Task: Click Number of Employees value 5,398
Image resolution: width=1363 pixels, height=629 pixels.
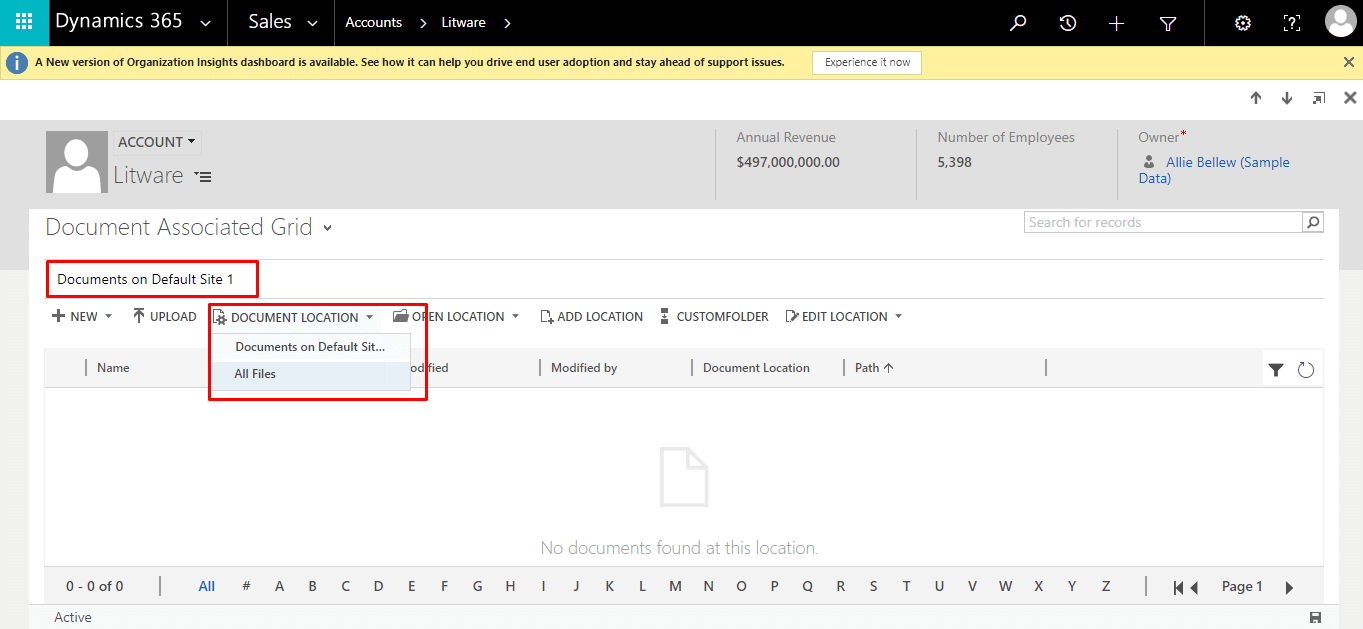Action: click(x=955, y=162)
